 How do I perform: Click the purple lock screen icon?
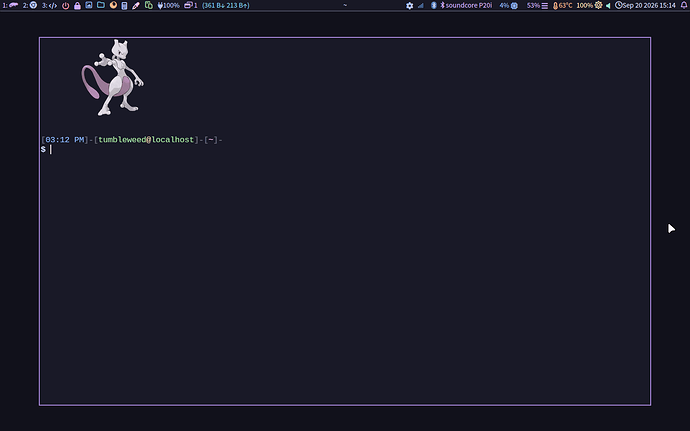coord(77,5)
